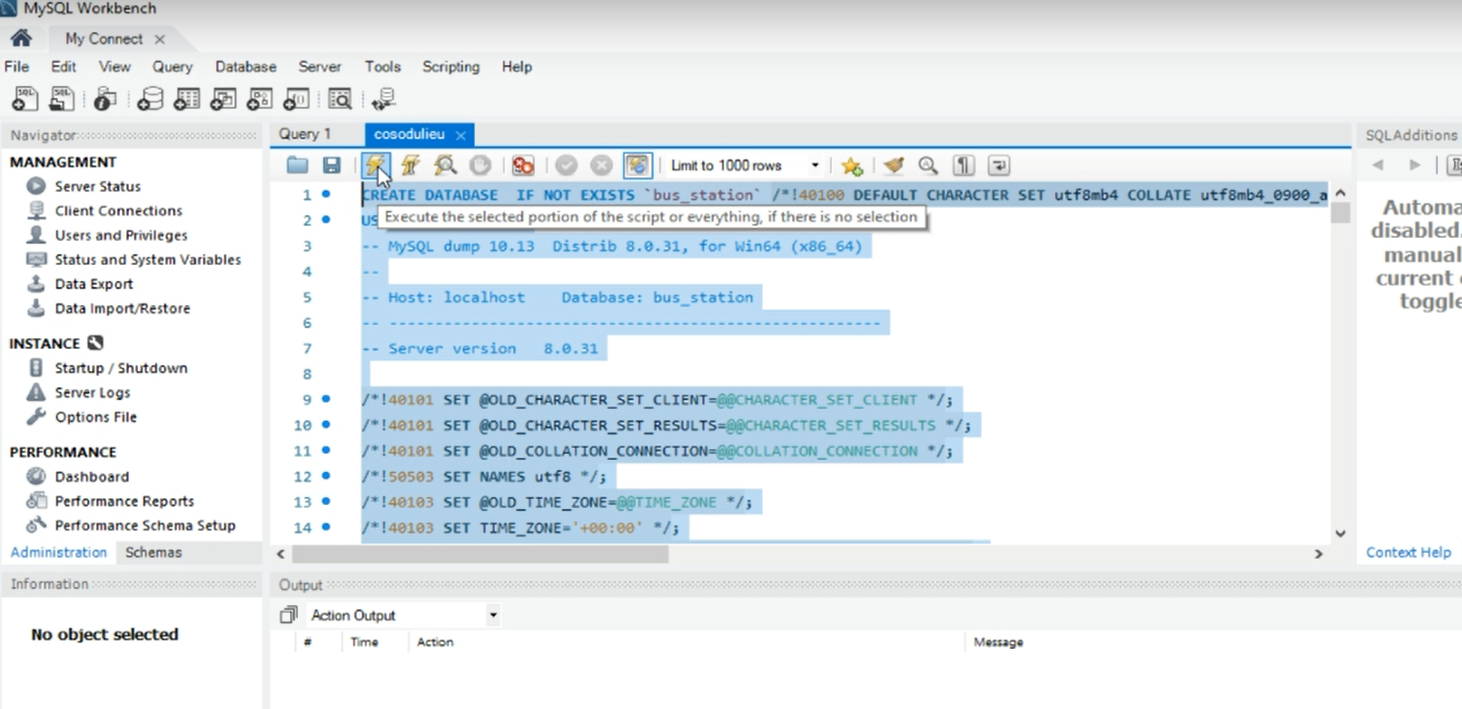Image resolution: width=1462 pixels, height=709 pixels.
Task: Reconnect to DBMS icon
Action: [383, 98]
